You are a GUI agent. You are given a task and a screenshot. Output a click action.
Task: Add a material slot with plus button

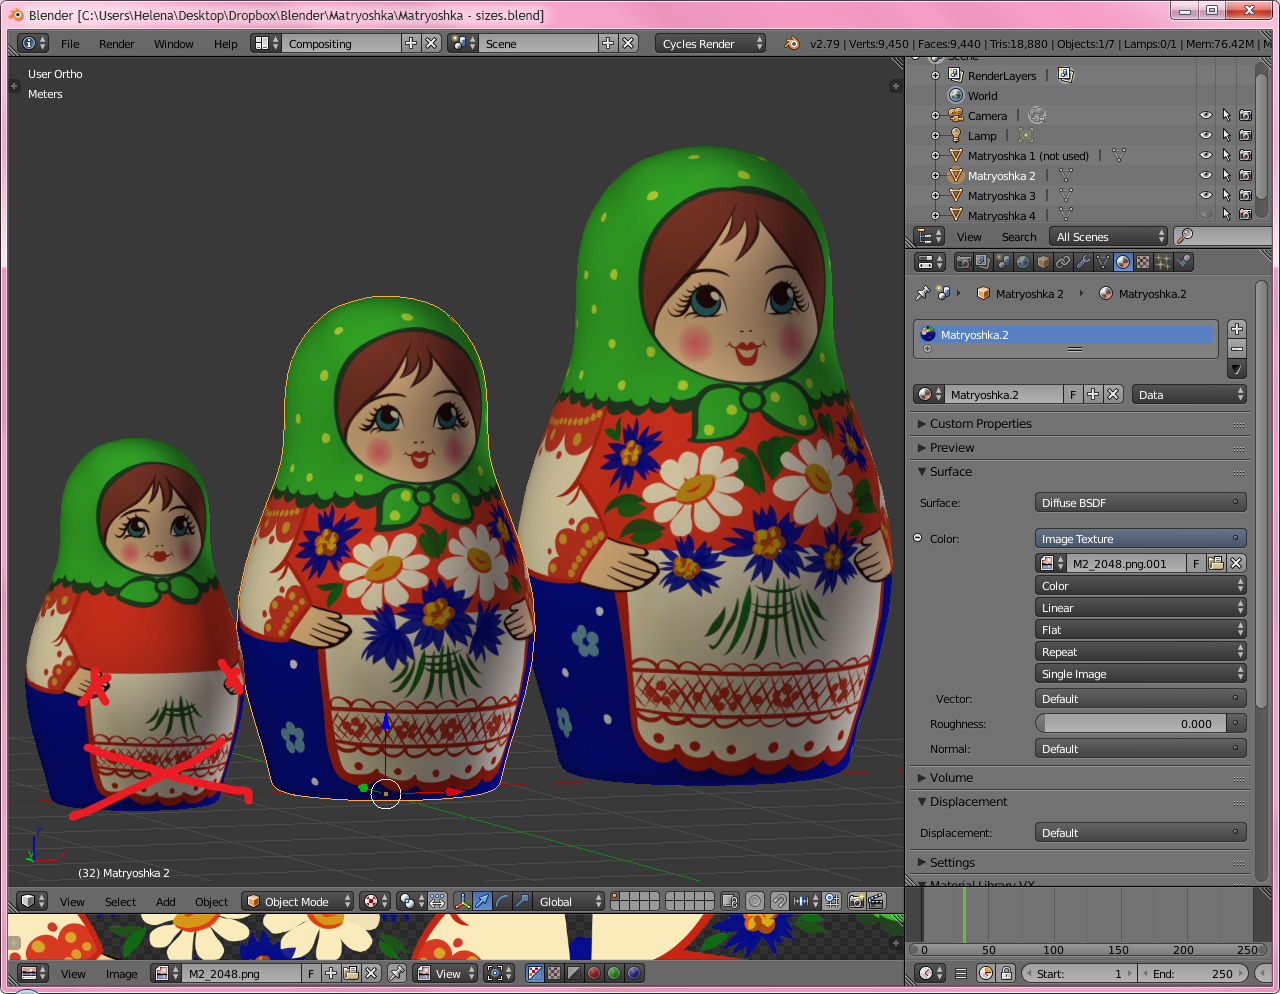click(x=1237, y=329)
